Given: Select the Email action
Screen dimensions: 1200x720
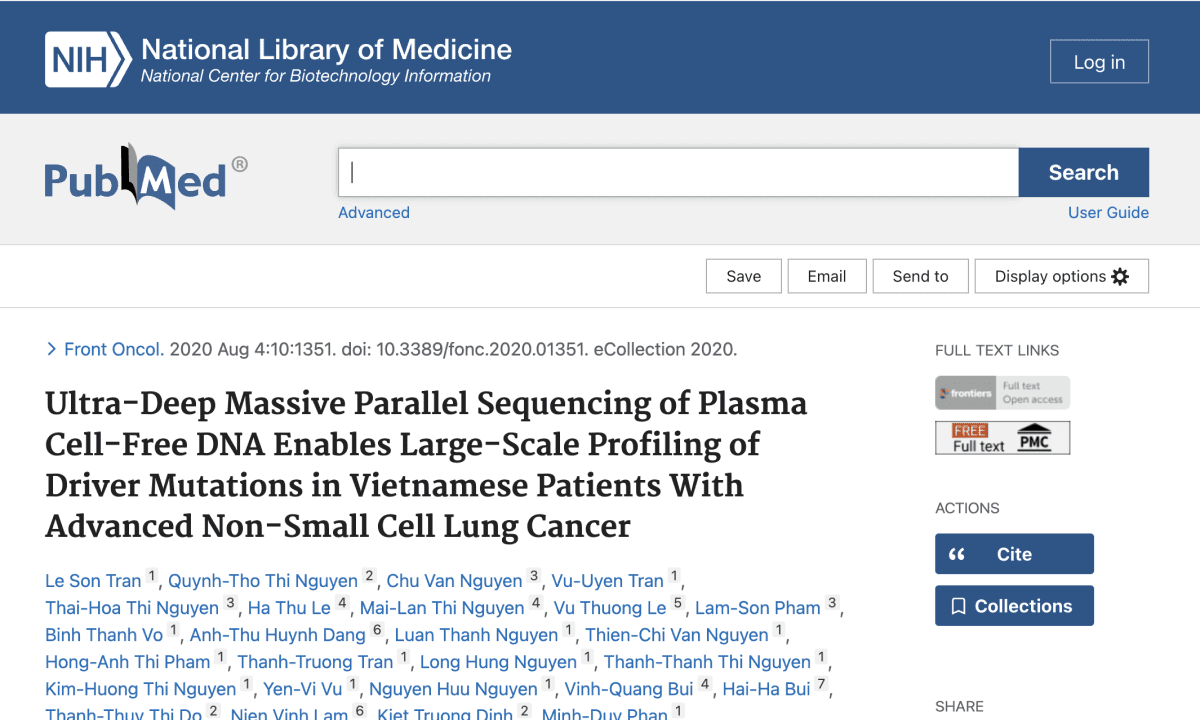Looking at the screenshot, I should [827, 276].
